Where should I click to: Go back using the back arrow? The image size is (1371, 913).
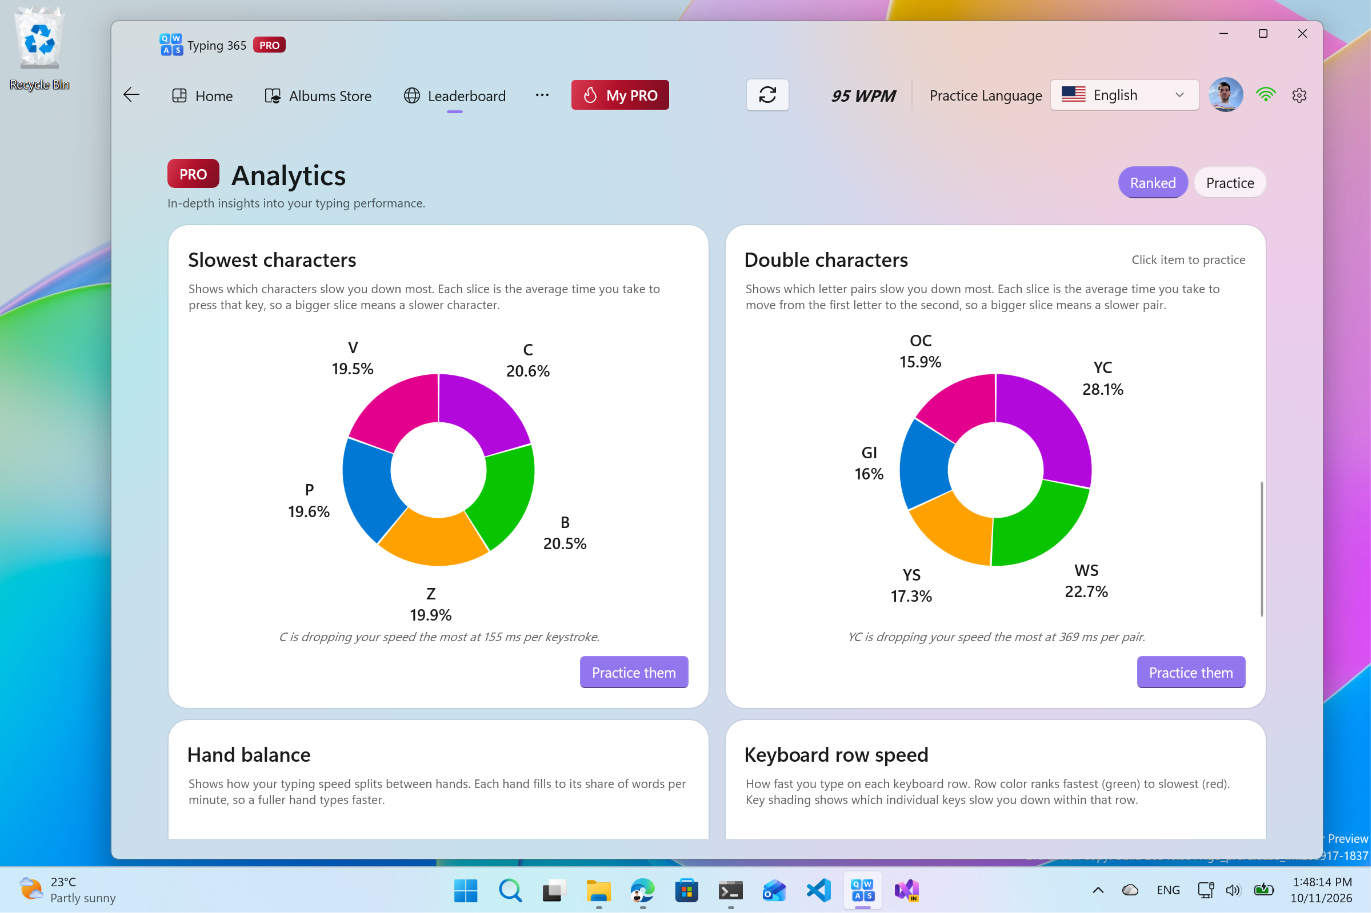click(131, 95)
